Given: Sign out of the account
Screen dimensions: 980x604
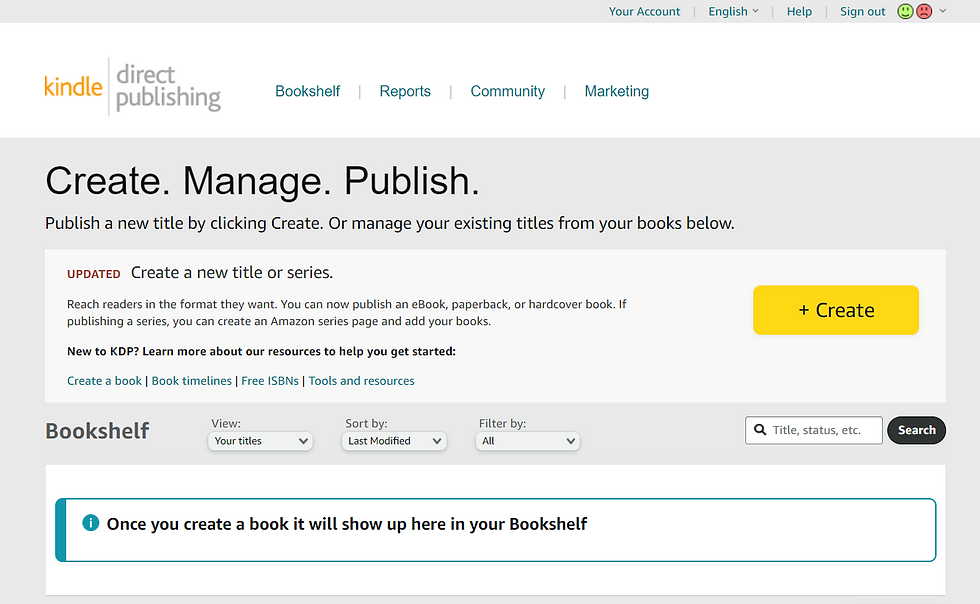Looking at the screenshot, I should pyautogui.click(x=862, y=11).
